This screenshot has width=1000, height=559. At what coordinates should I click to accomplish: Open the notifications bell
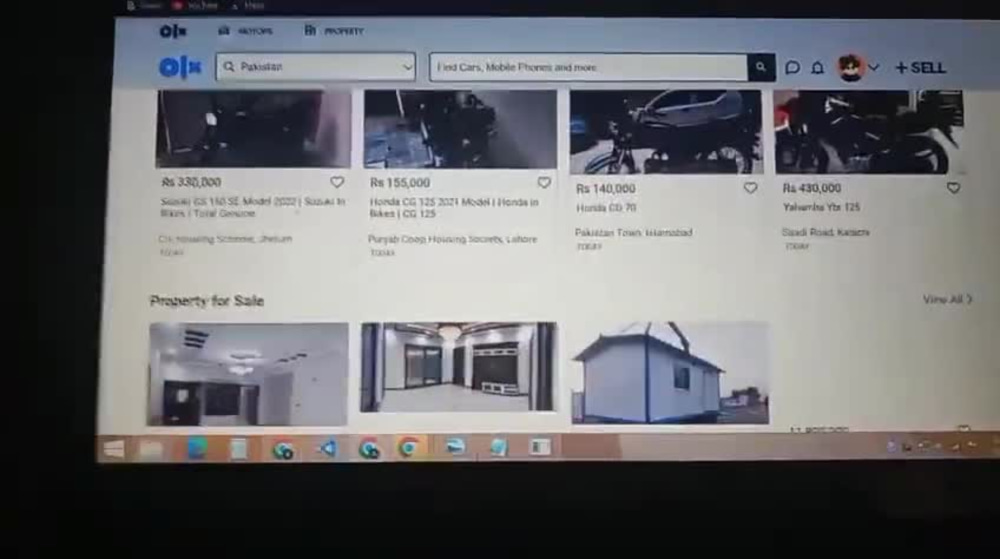[x=818, y=68]
